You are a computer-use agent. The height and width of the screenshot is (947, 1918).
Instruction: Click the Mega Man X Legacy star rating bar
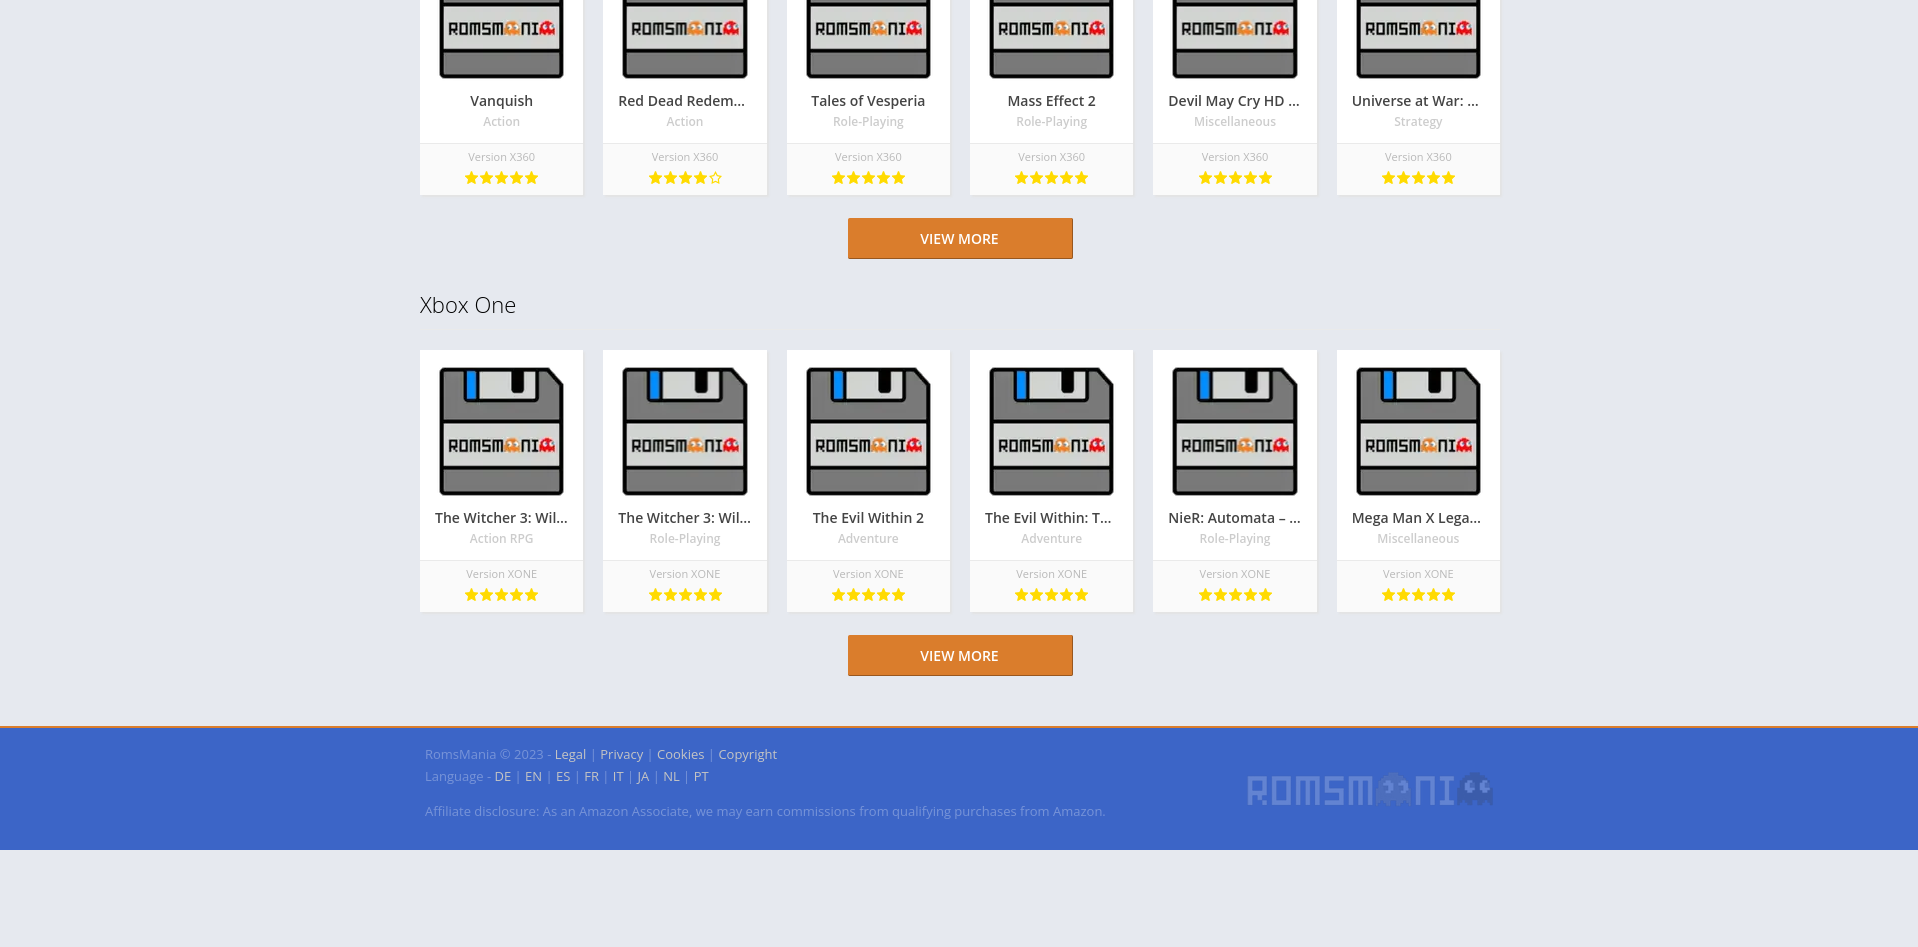pyautogui.click(x=1418, y=594)
